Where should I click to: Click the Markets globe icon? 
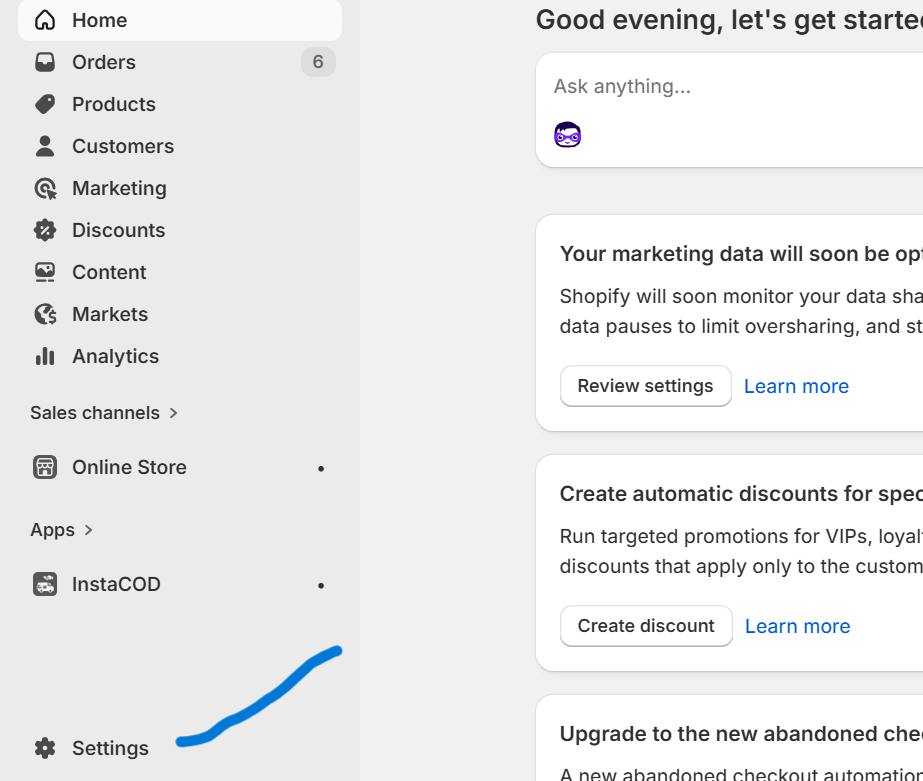click(45, 314)
